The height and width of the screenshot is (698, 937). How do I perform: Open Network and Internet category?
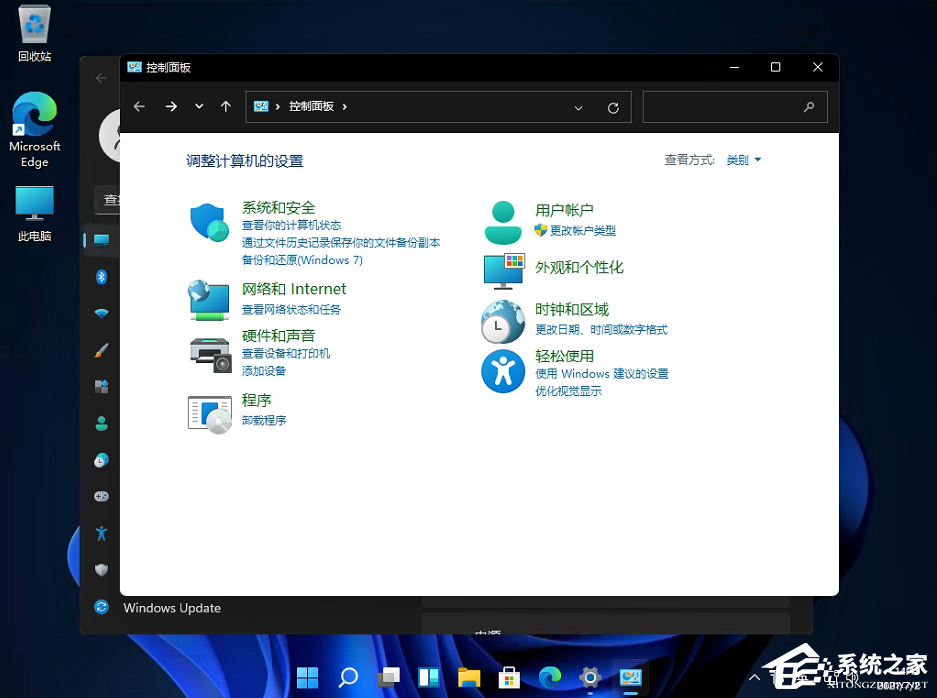294,288
